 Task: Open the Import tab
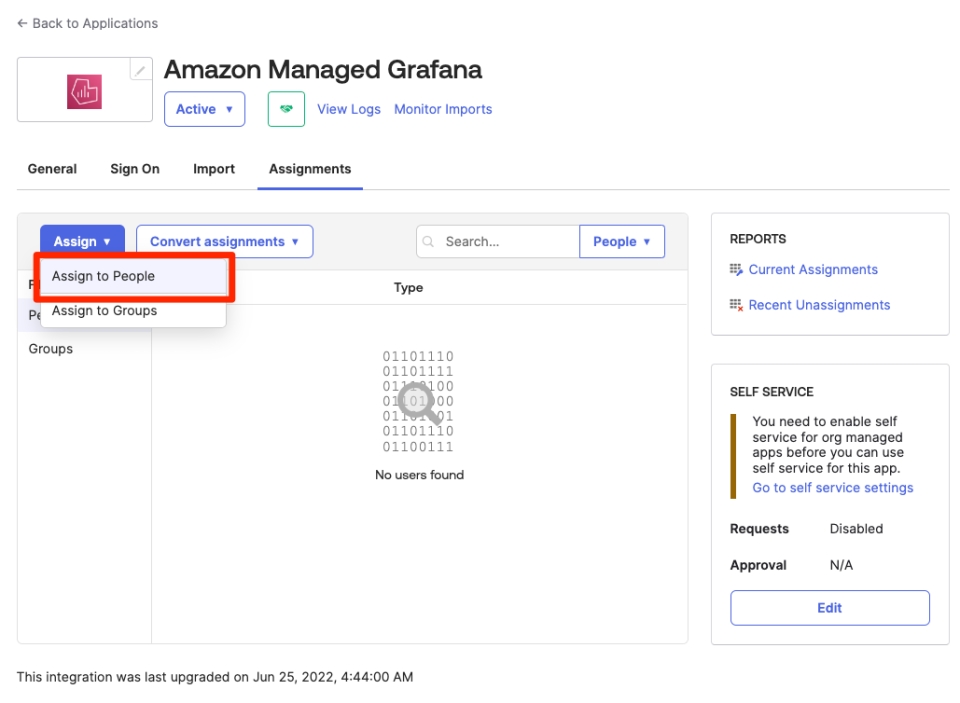(213, 169)
